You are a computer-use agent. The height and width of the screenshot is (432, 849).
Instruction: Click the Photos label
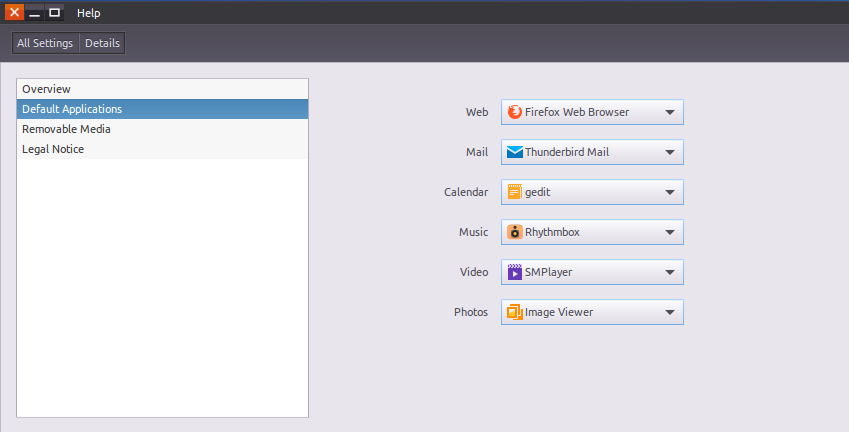tap(471, 312)
